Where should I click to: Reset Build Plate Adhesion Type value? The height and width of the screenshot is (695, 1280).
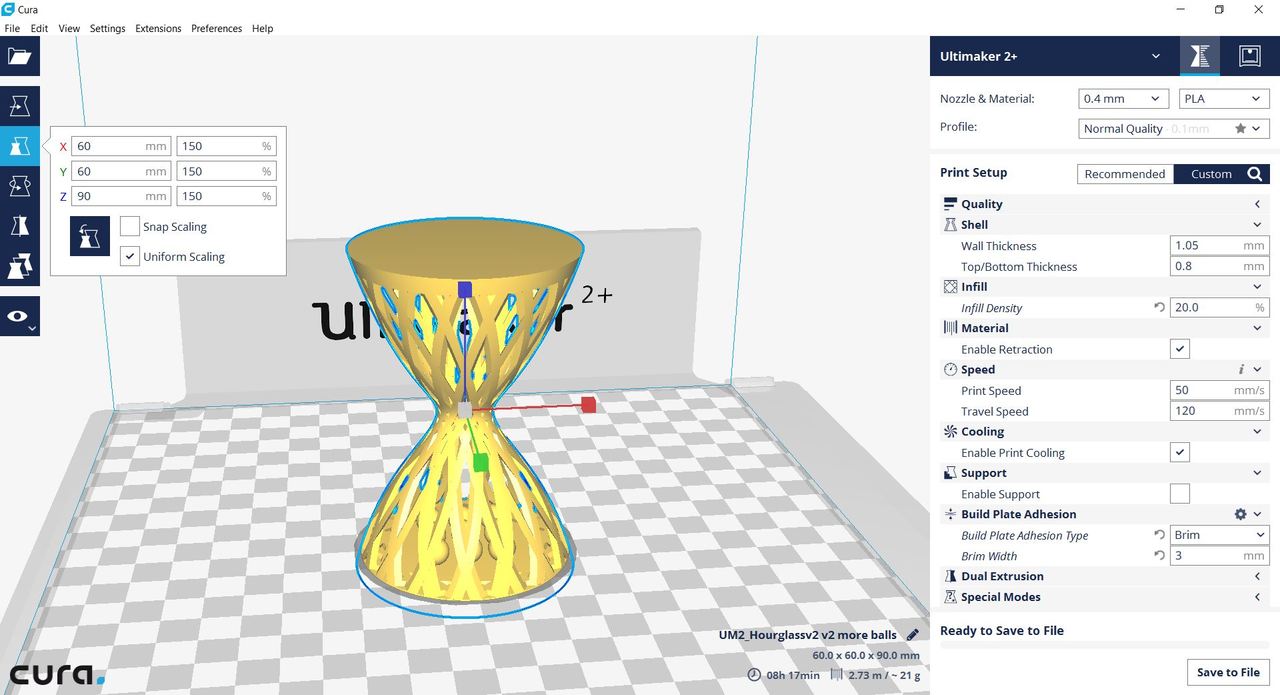(x=1159, y=535)
